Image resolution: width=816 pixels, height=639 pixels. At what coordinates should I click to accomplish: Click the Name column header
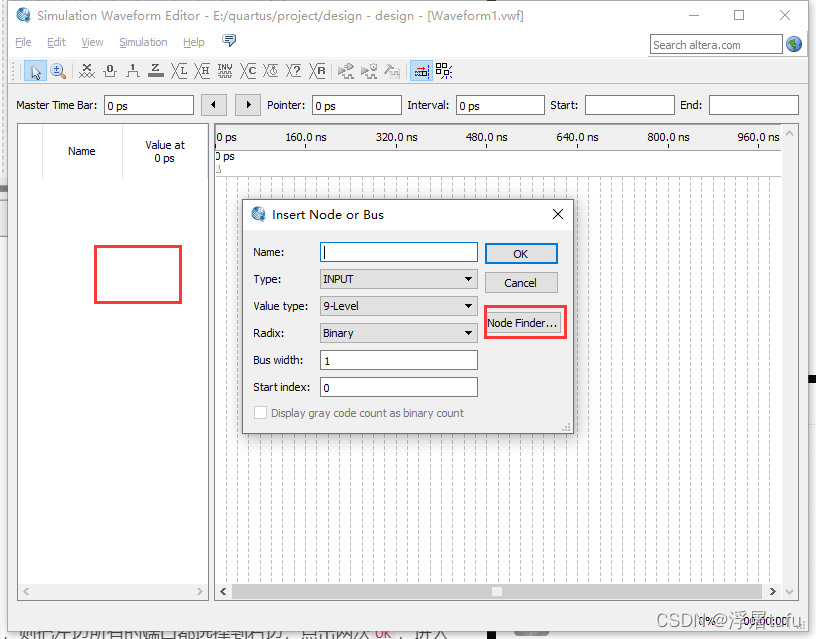[82, 151]
